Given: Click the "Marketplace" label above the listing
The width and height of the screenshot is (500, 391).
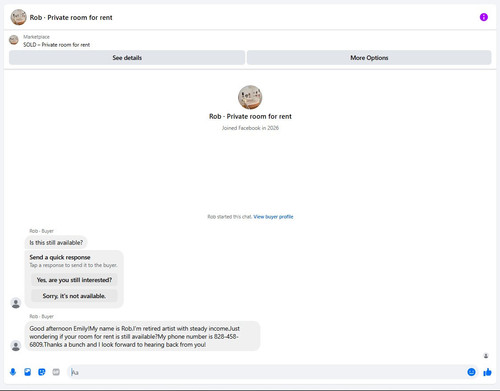Looking at the screenshot, I should pos(36,37).
